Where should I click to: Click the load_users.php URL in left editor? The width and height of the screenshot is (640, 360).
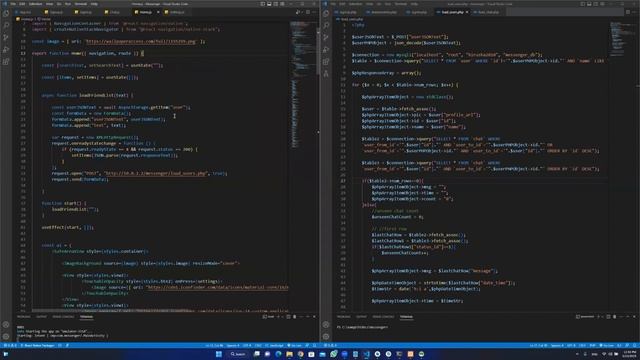[x=156, y=173]
